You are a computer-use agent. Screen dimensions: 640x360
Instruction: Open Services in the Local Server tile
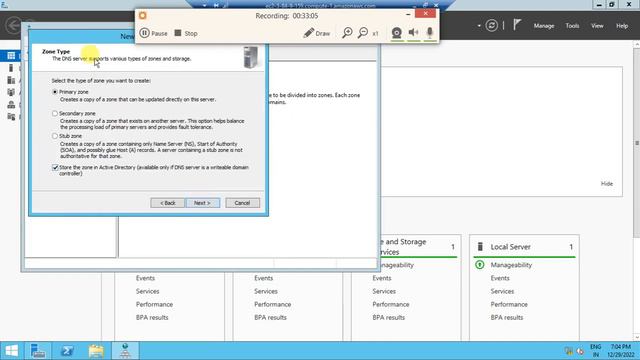point(502,291)
